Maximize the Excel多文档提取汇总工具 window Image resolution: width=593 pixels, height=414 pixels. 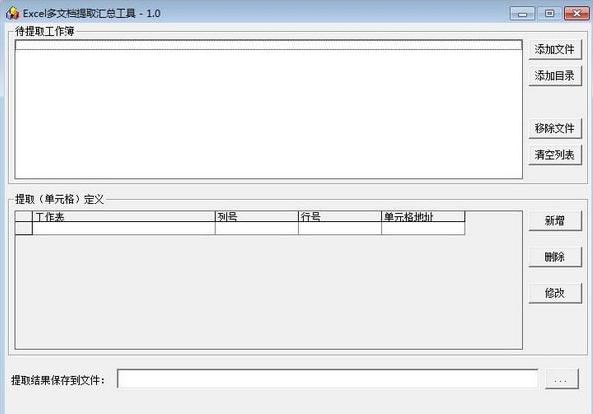(549, 14)
